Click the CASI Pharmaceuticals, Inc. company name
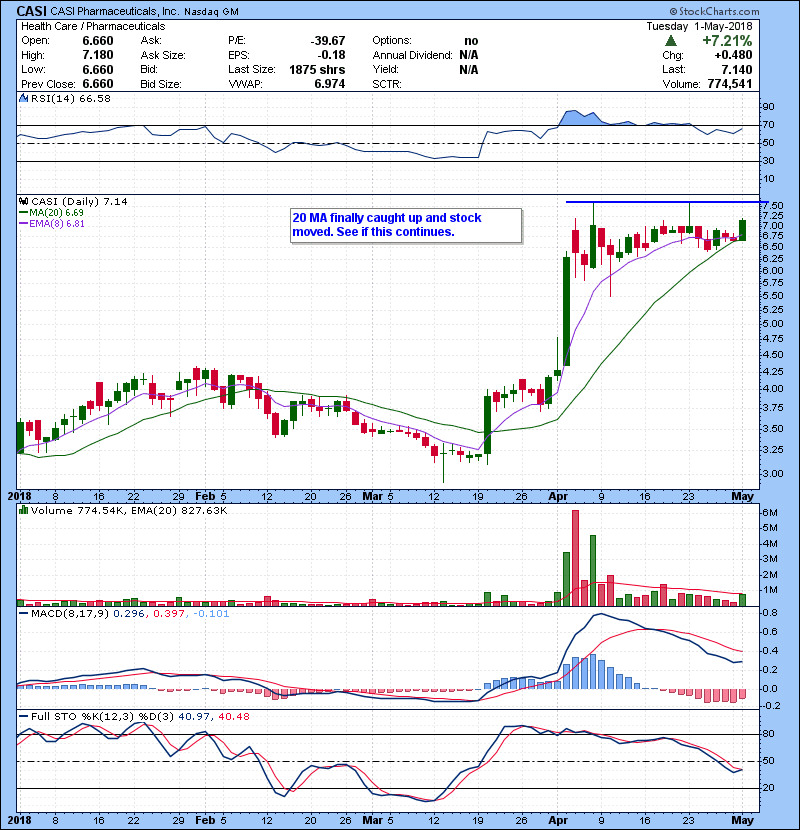The width and height of the screenshot is (800, 830). coord(114,11)
